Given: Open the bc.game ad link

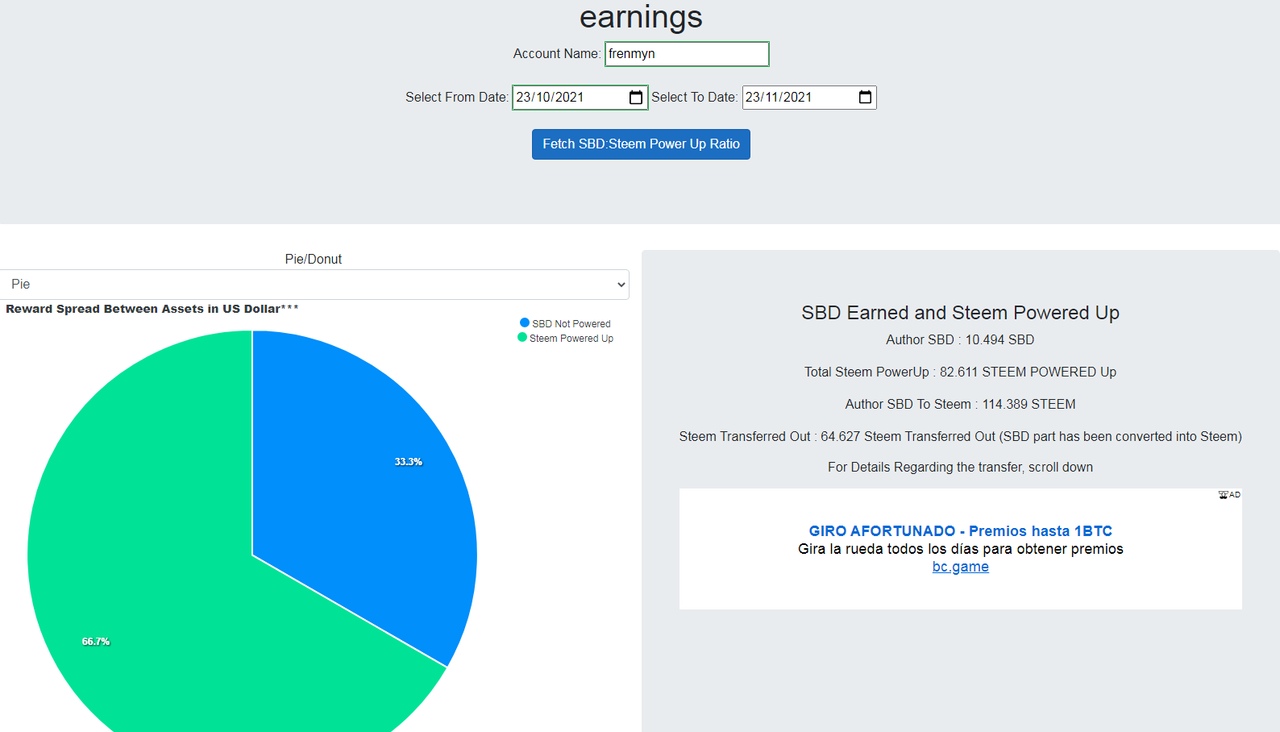Looking at the screenshot, I should point(960,566).
